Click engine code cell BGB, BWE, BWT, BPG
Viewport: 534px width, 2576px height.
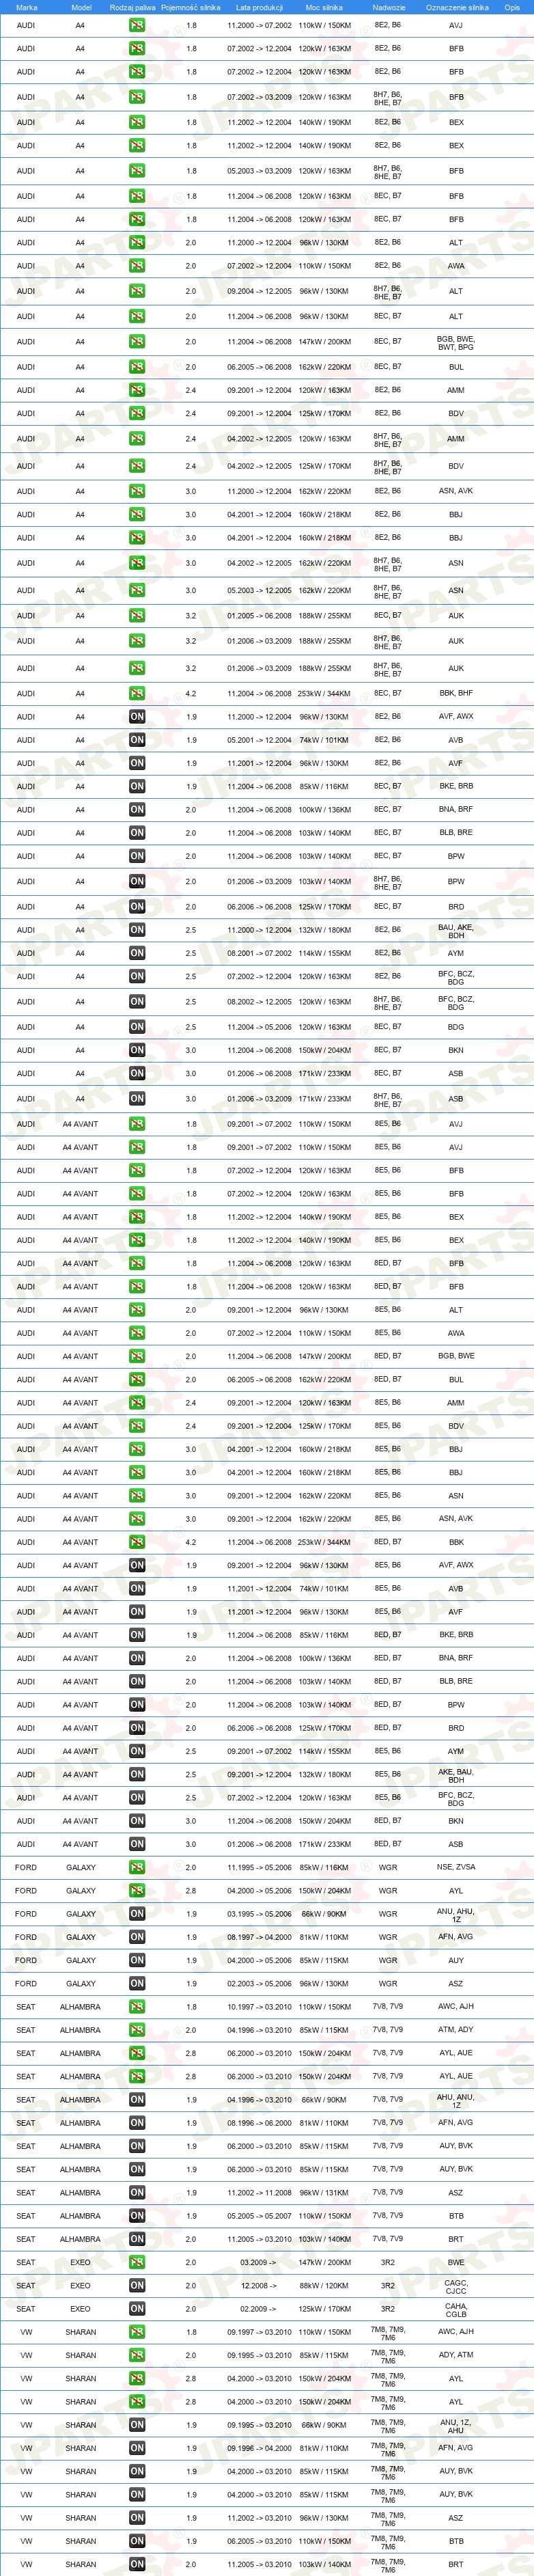coord(456,342)
